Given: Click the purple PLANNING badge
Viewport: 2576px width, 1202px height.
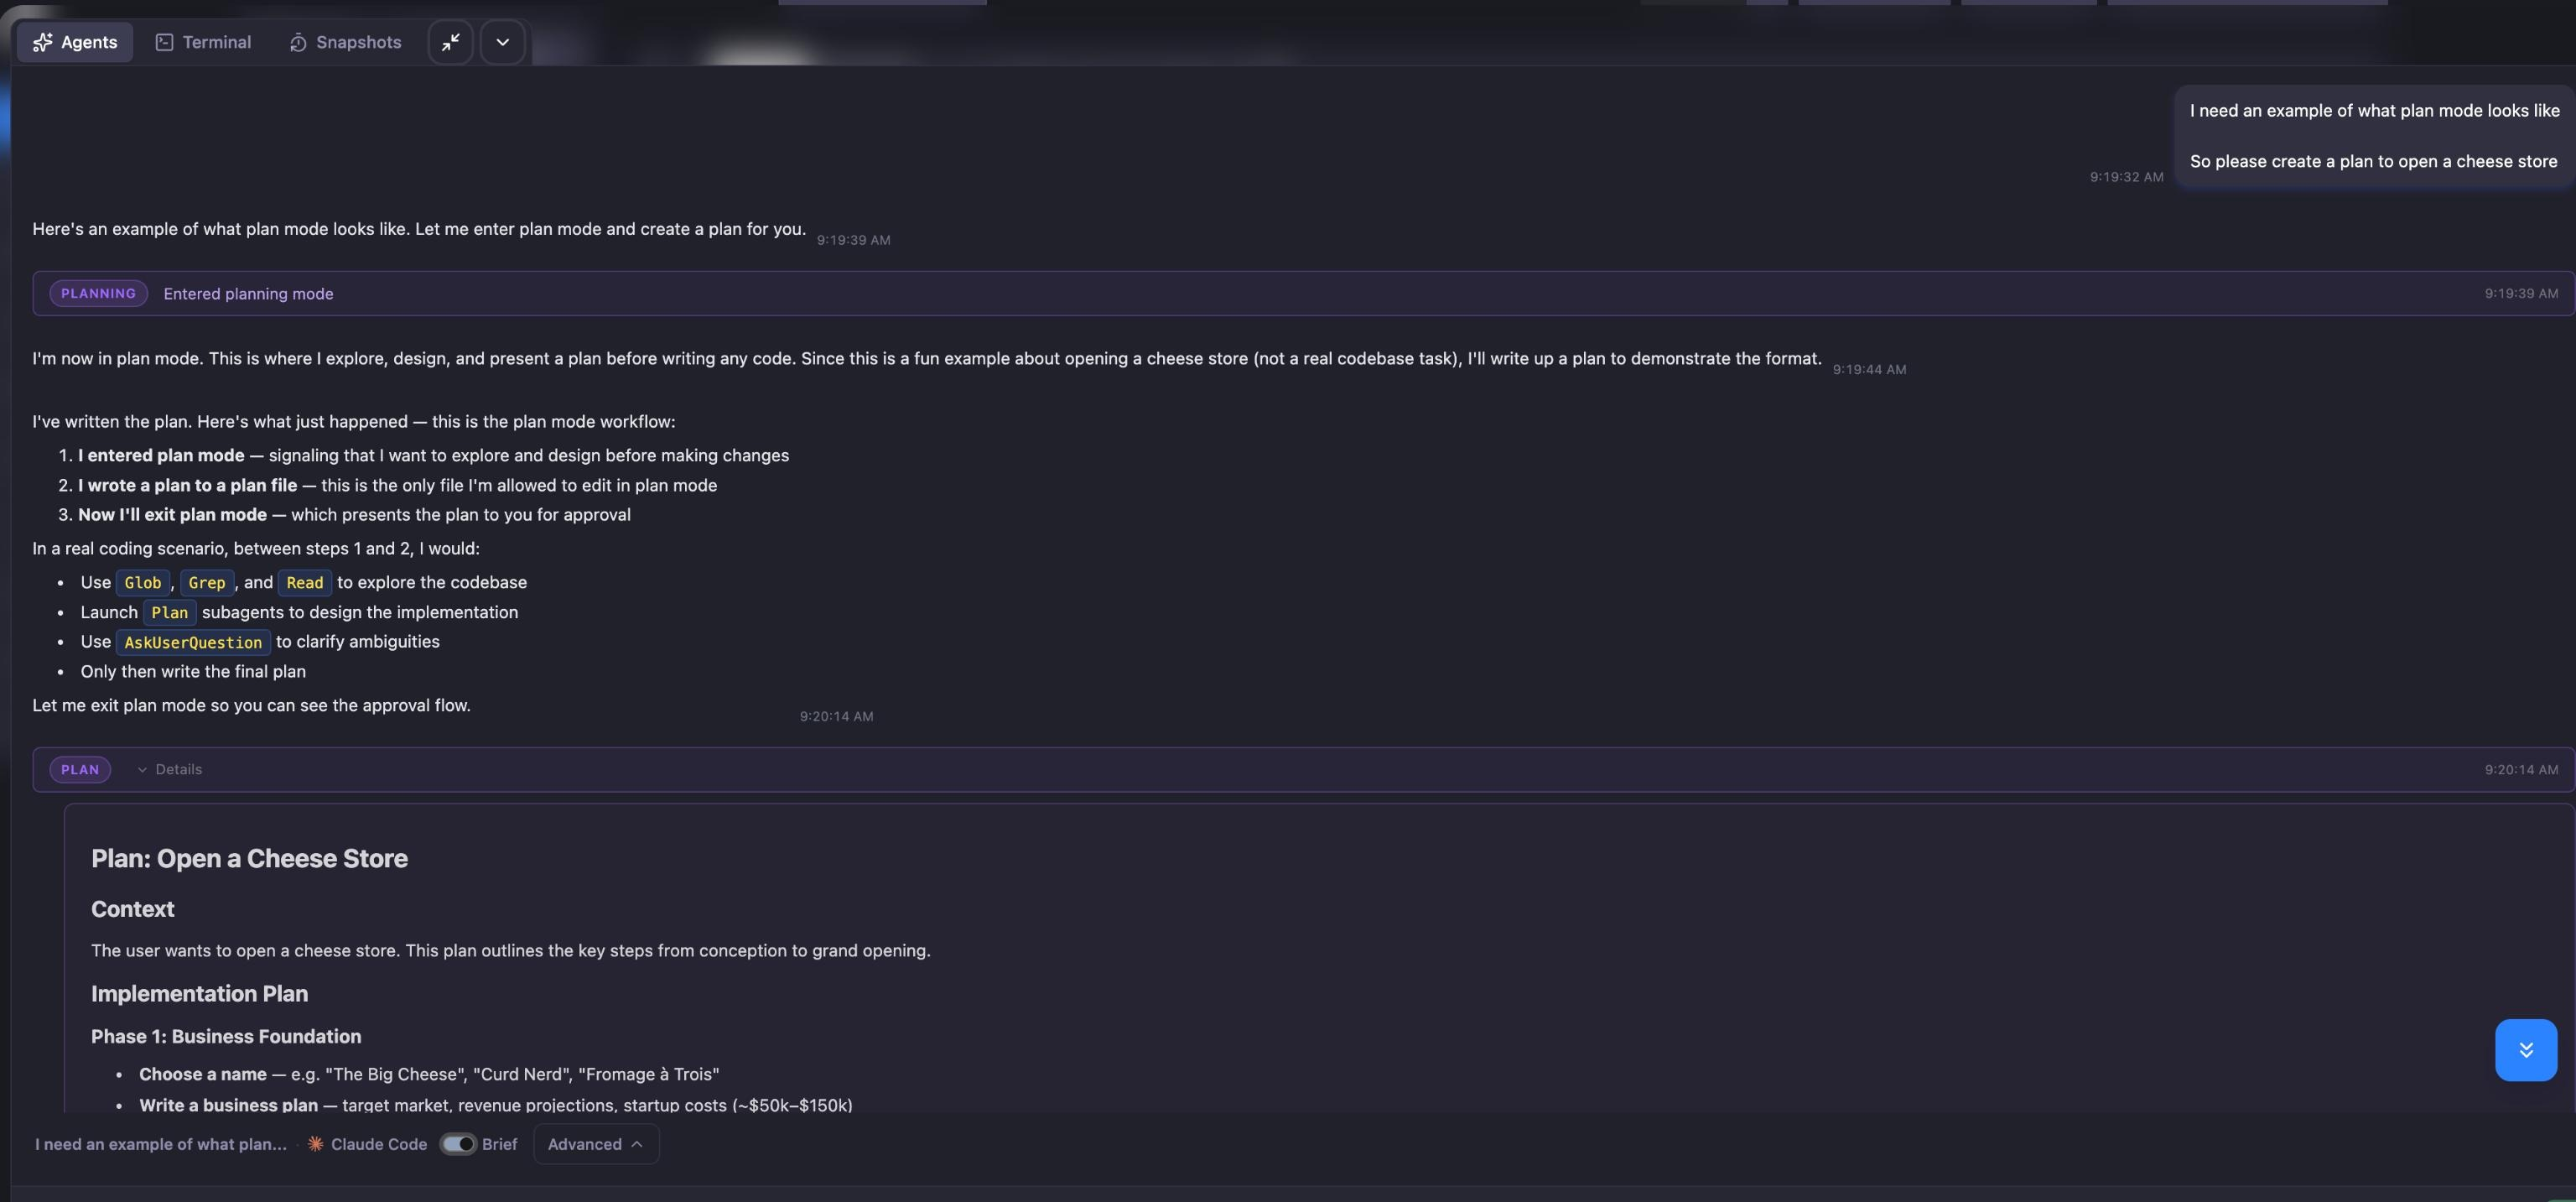Looking at the screenshot, I should (98, 294).
